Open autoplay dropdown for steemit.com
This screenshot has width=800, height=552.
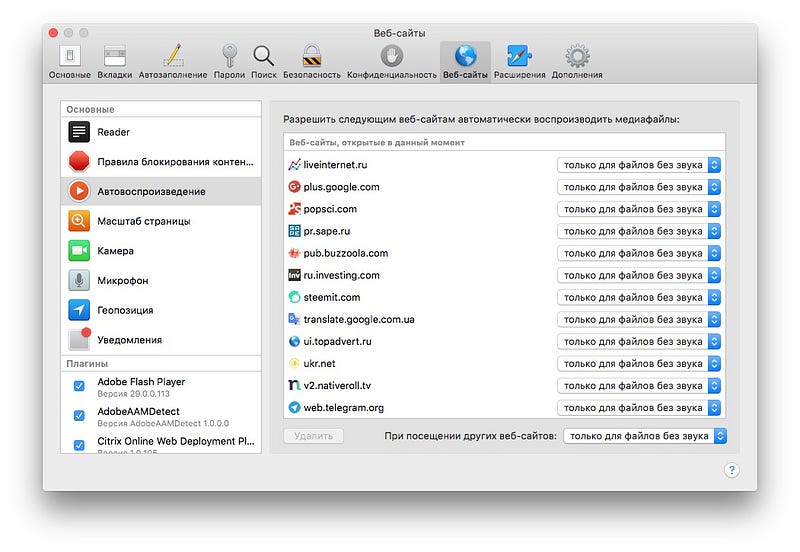[x=639, y=297]
